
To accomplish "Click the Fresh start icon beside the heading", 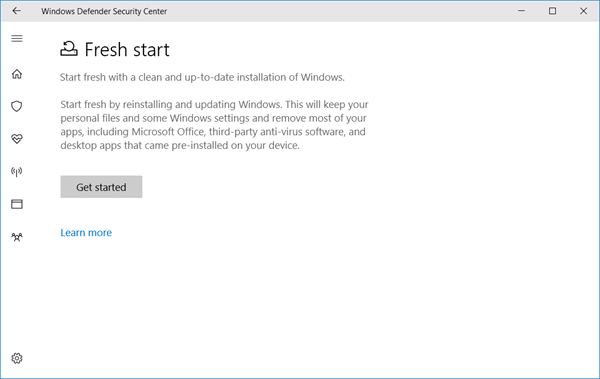I will pos(69,49).
